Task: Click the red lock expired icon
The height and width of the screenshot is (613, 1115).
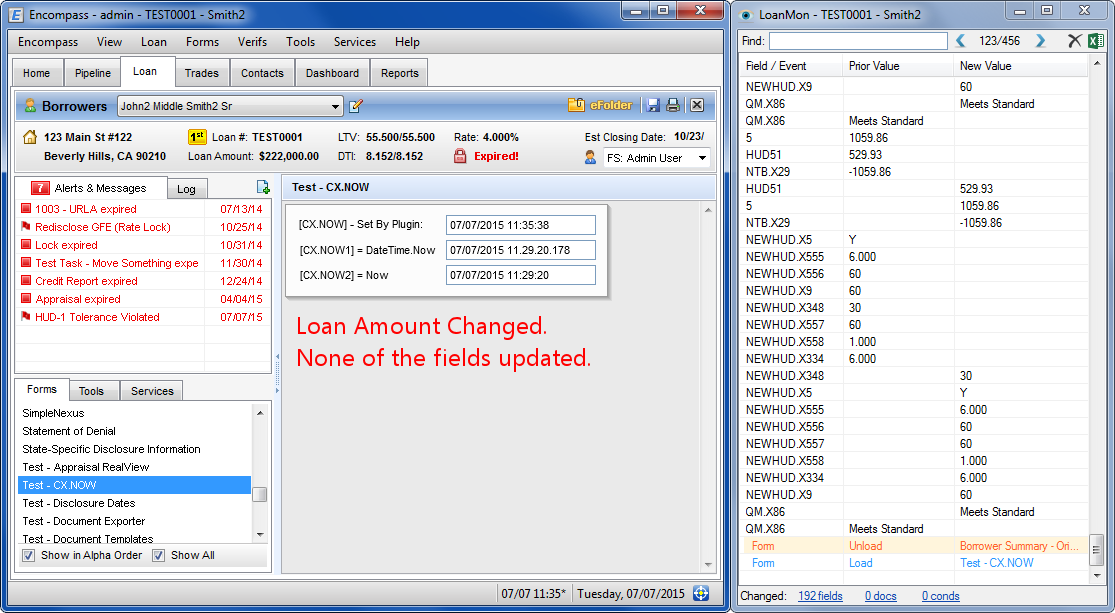Action: 460,156
